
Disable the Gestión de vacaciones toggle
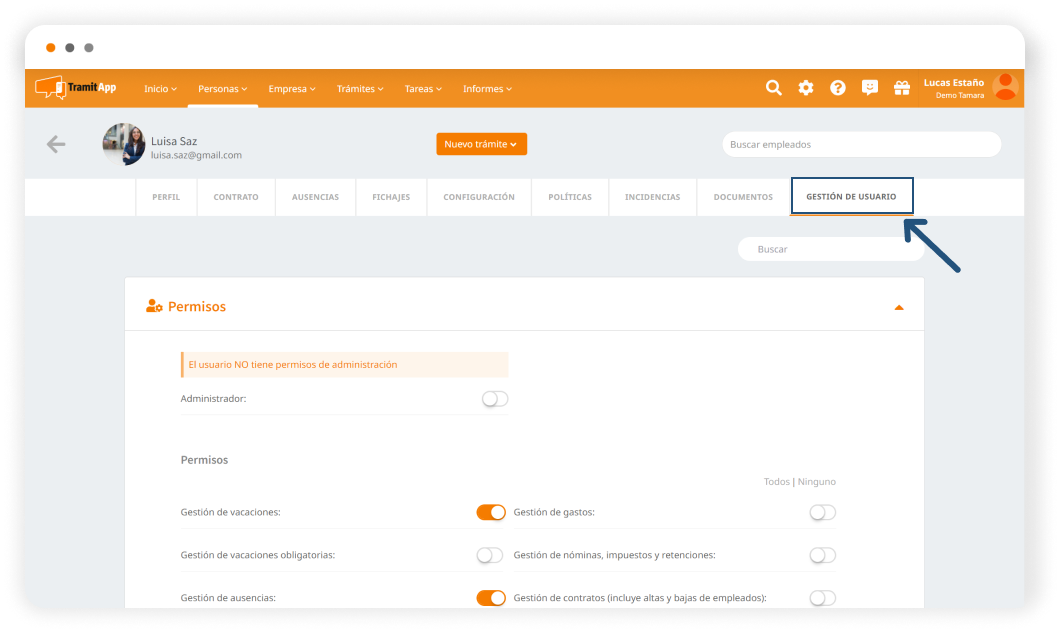point(491,512)
